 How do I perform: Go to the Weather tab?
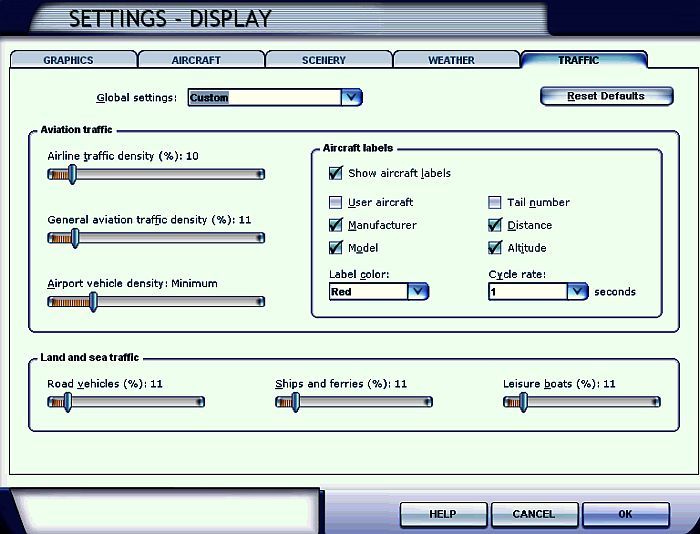click(452, 60)
